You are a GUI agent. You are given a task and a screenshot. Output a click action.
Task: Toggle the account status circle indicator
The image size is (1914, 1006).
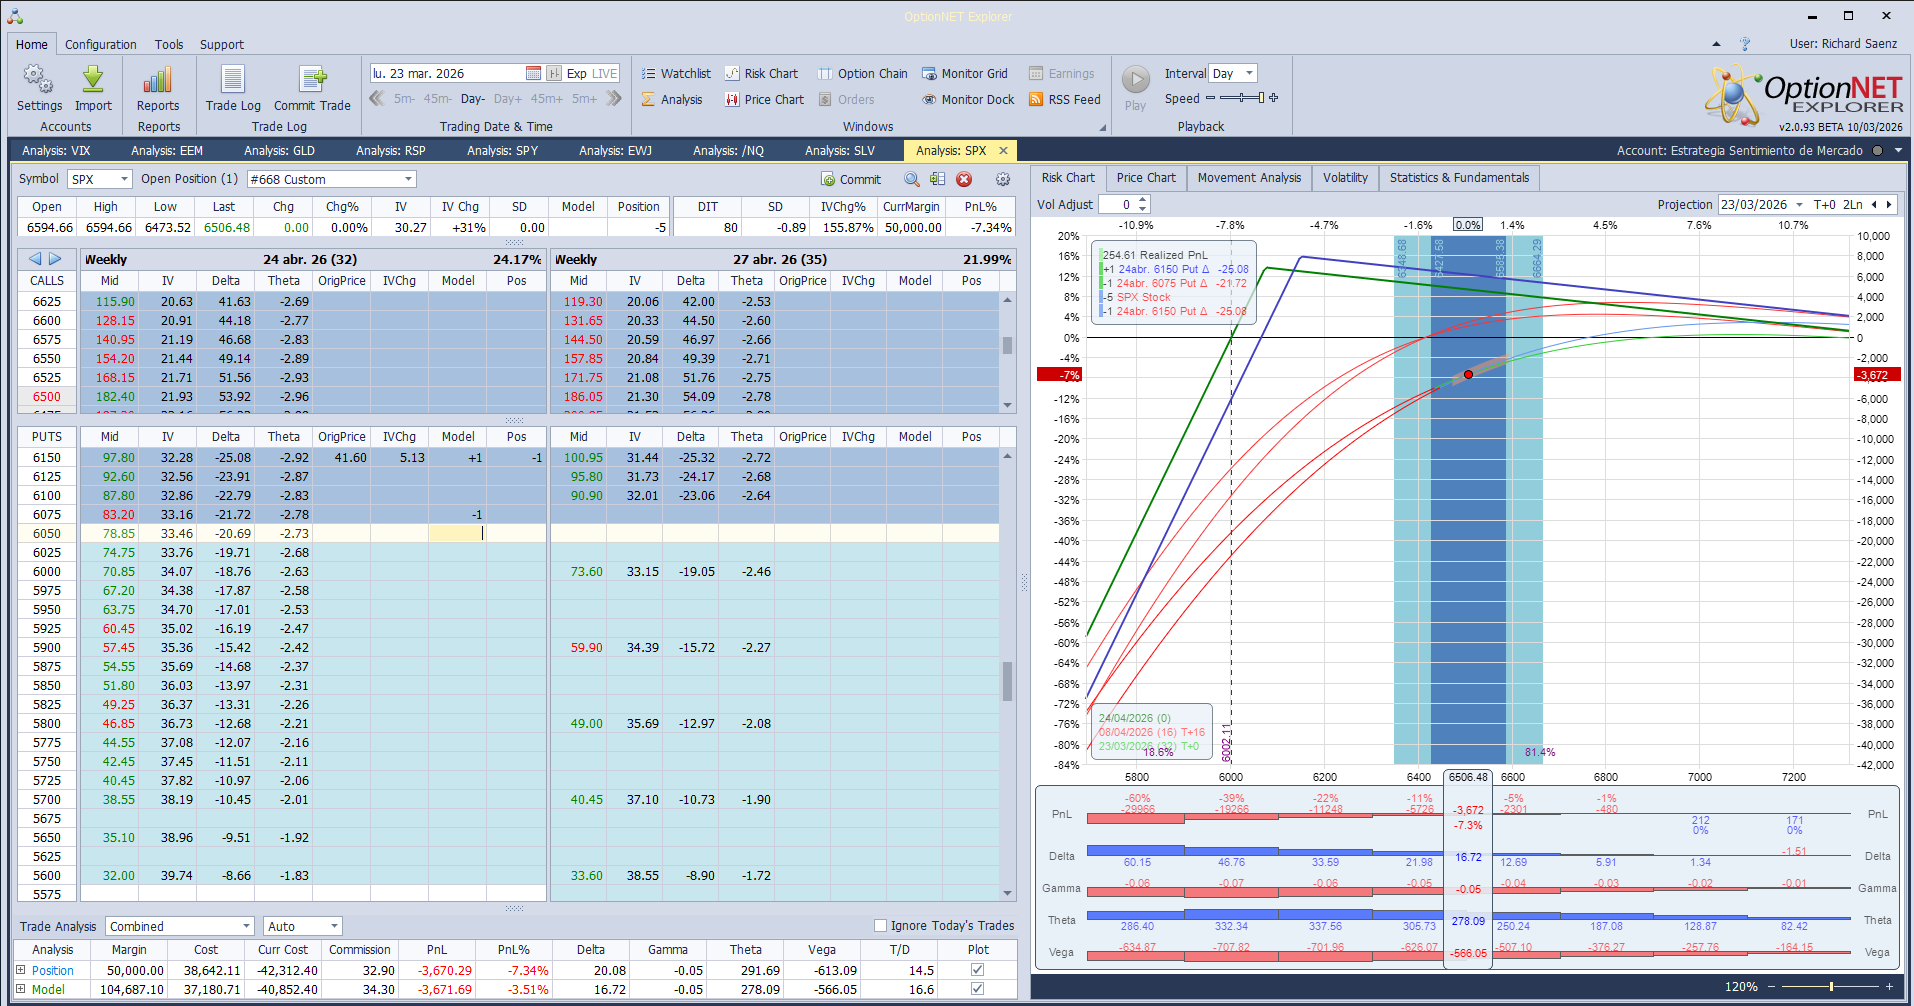coord(1877,151)
